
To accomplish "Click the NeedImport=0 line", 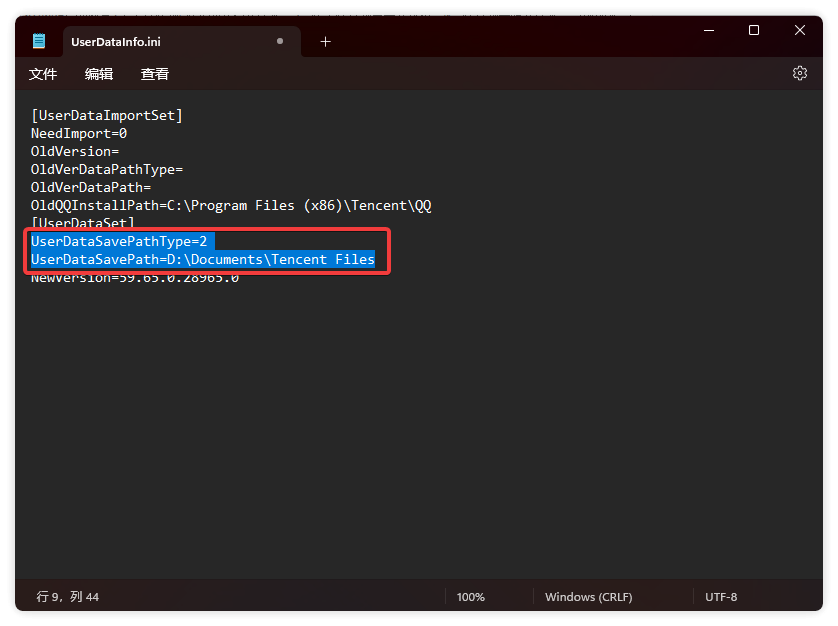I will coord(79,134).
